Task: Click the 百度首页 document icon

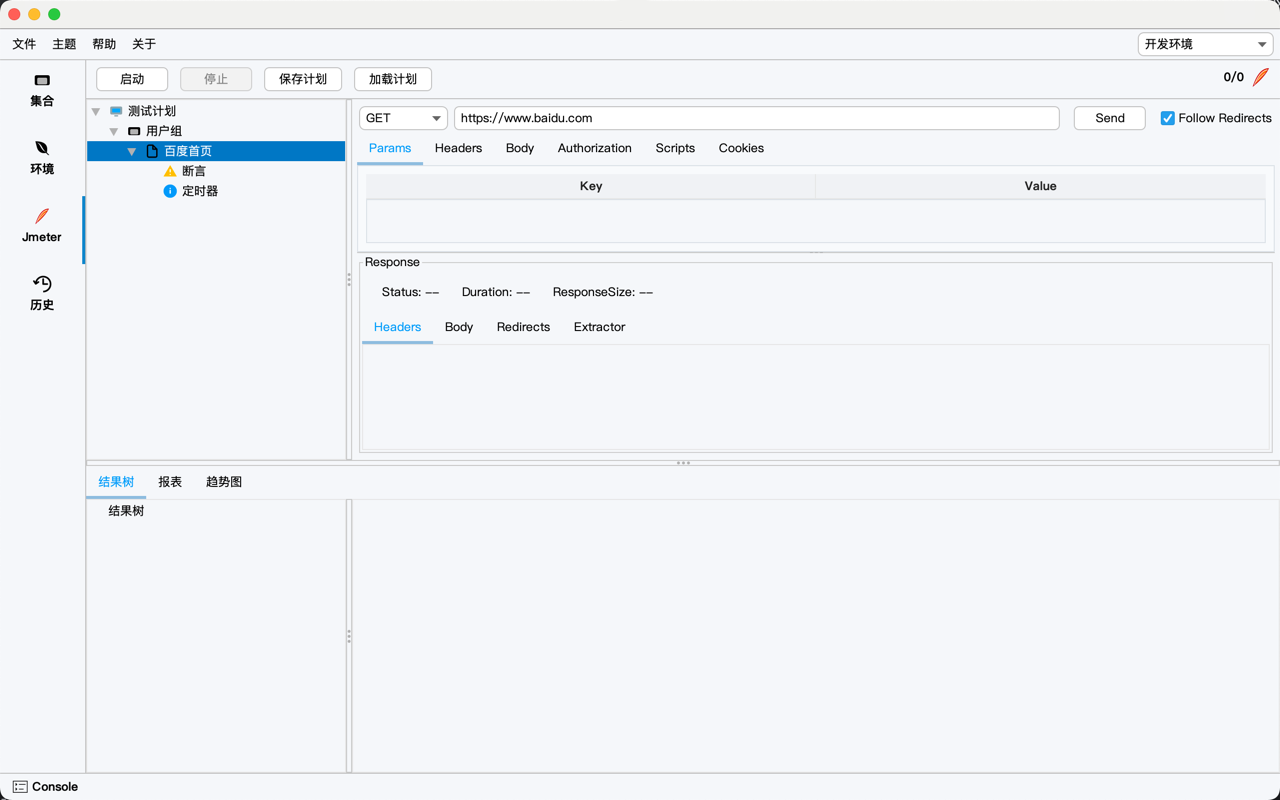Action: [x=152, y=151]
